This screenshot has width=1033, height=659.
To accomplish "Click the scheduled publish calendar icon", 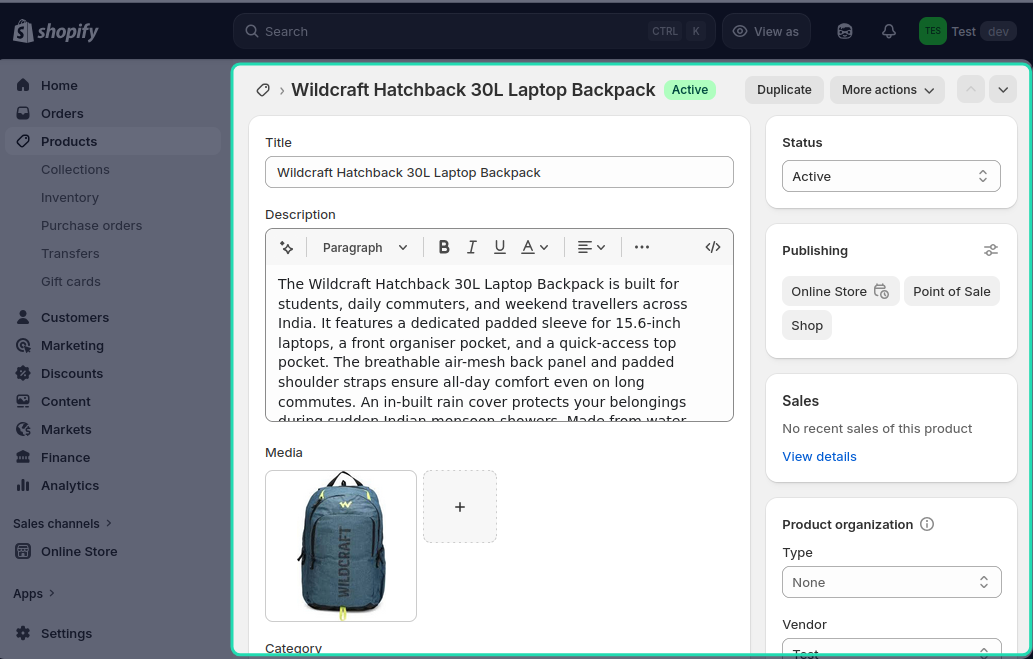I will (x=881, y=291).
